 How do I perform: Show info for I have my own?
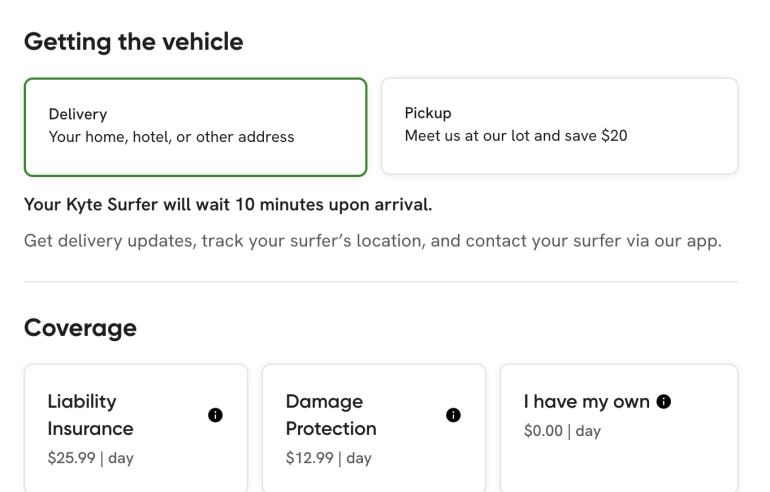coord(664,402)
